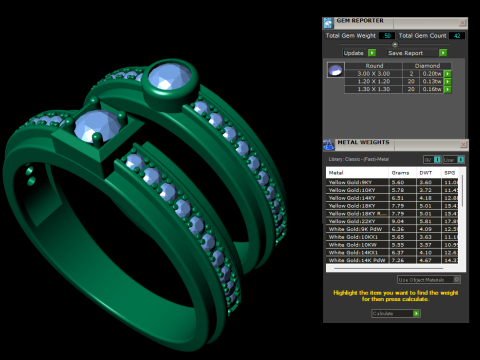The width and height of the screenshot is (480, 360).
Task: Click the Metal column header
Action: click(x=357, y=173)
